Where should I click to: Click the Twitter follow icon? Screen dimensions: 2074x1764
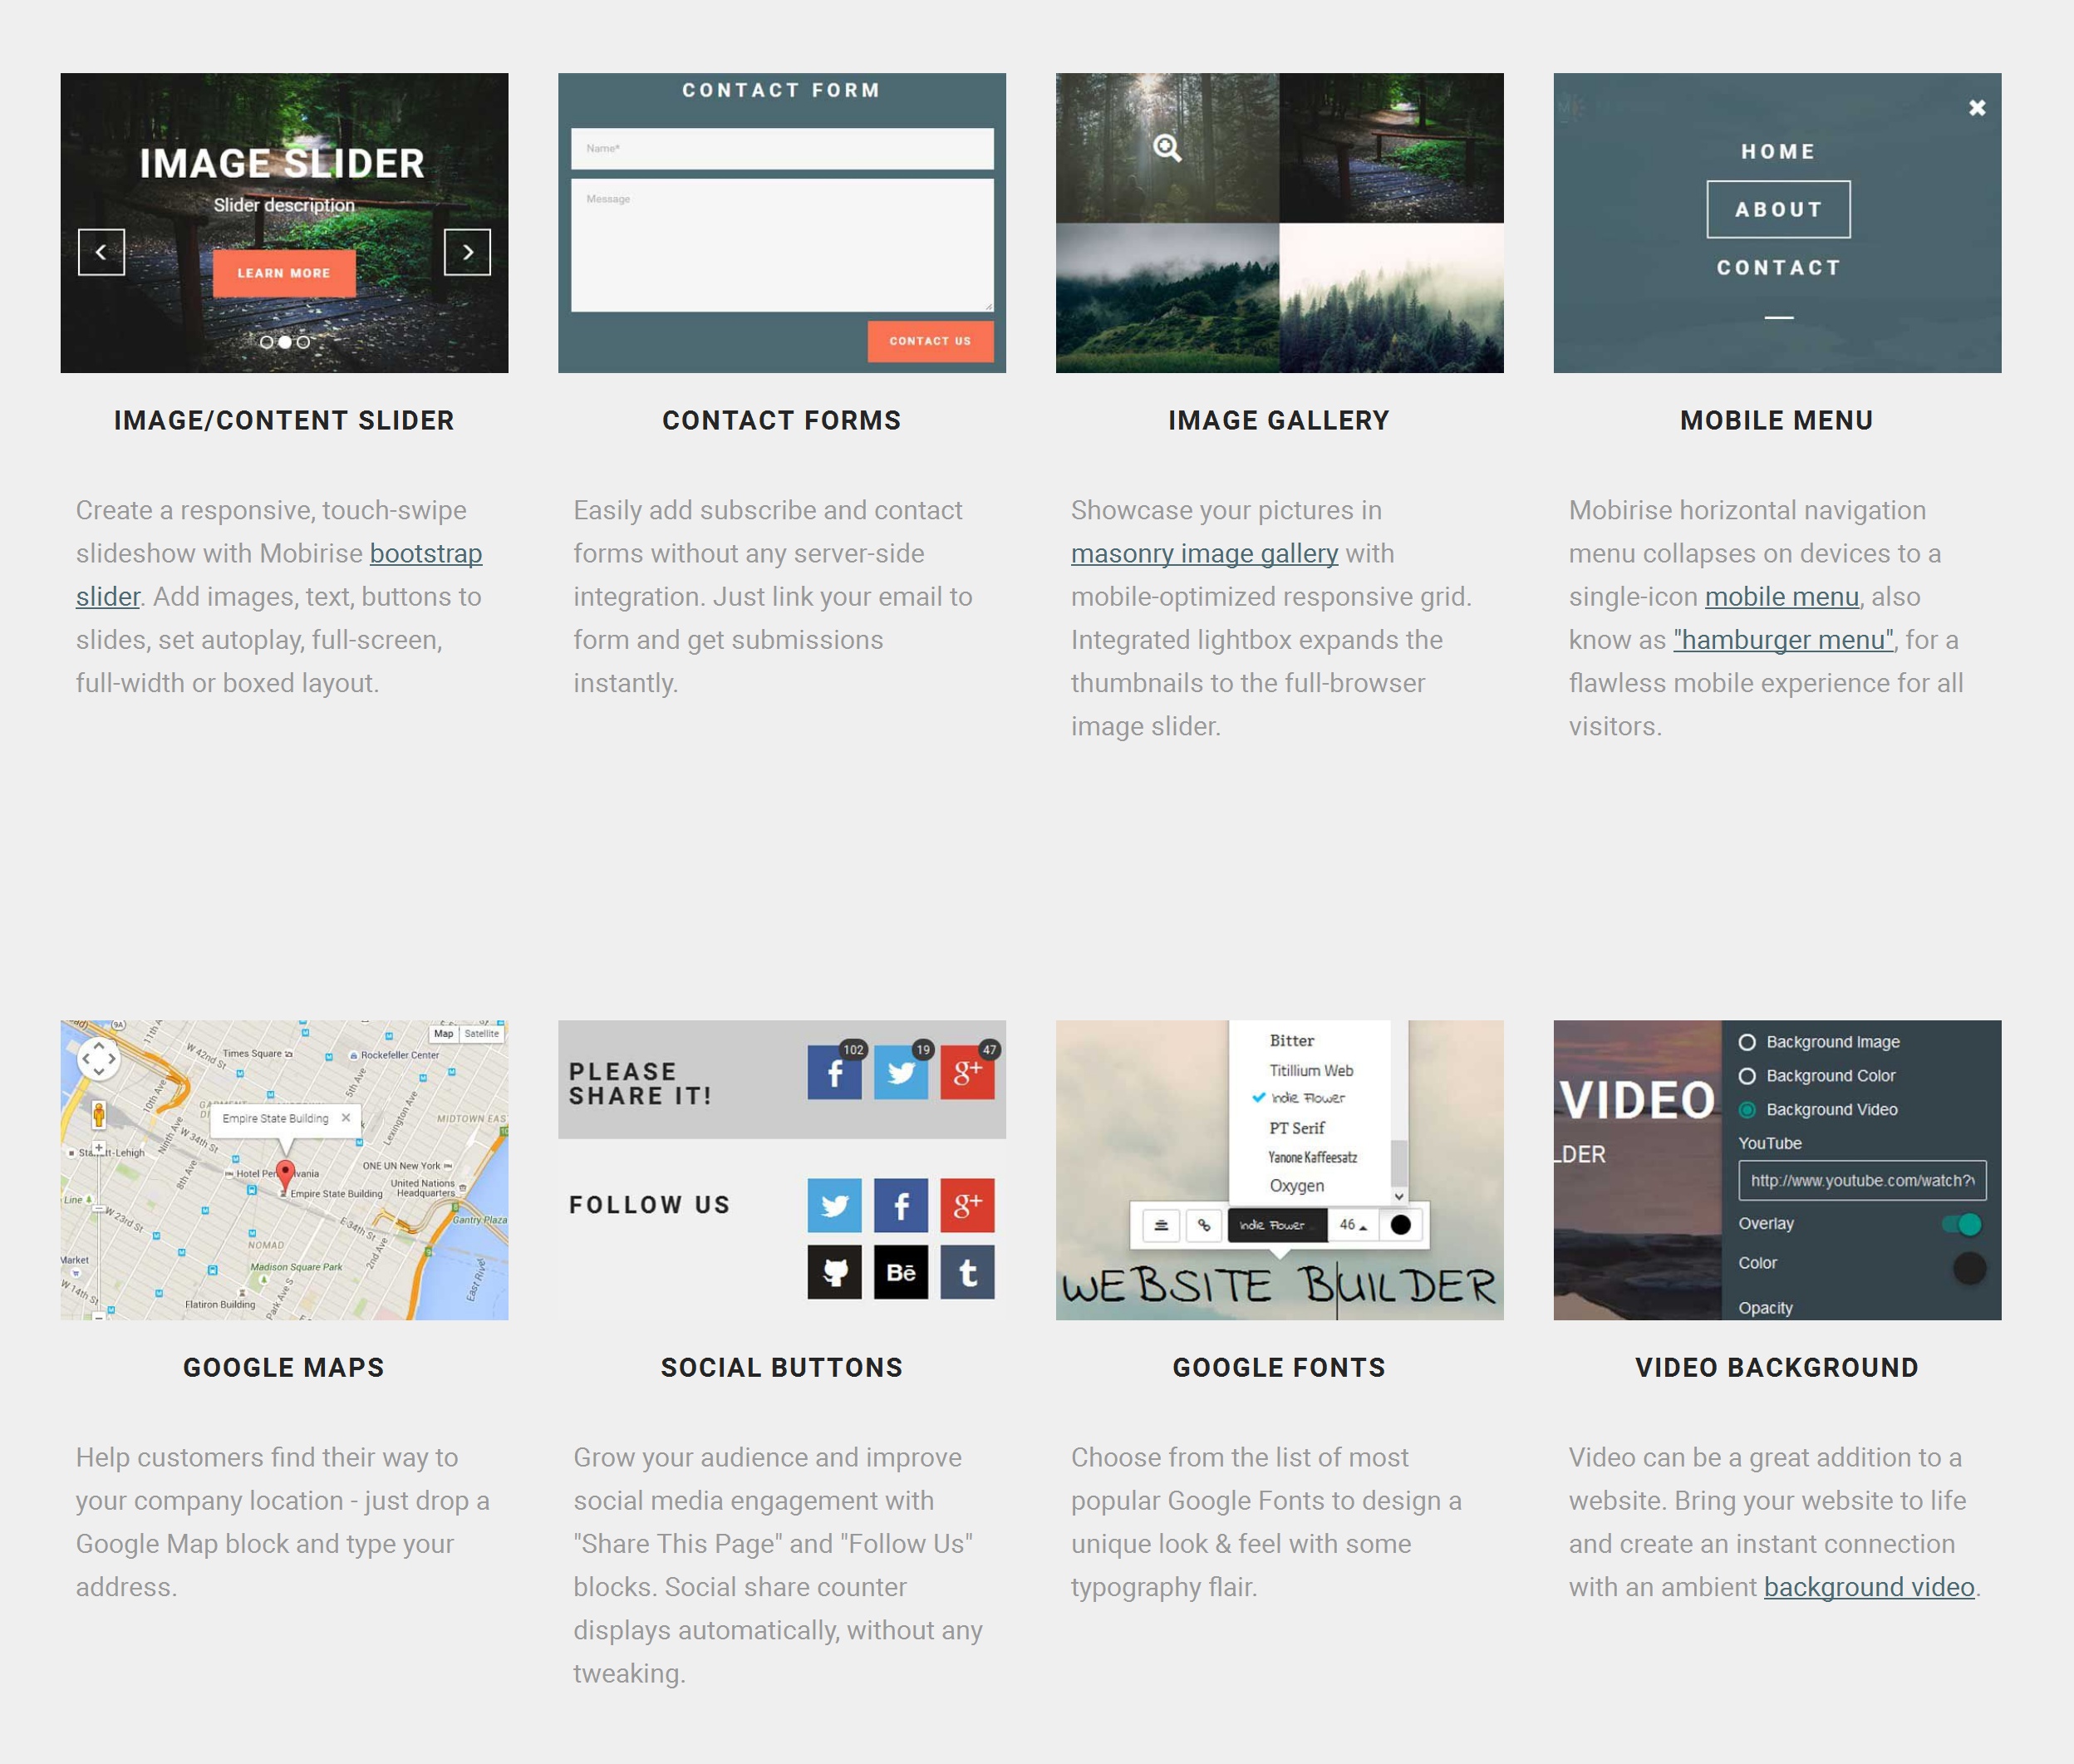coord(833,1206)
